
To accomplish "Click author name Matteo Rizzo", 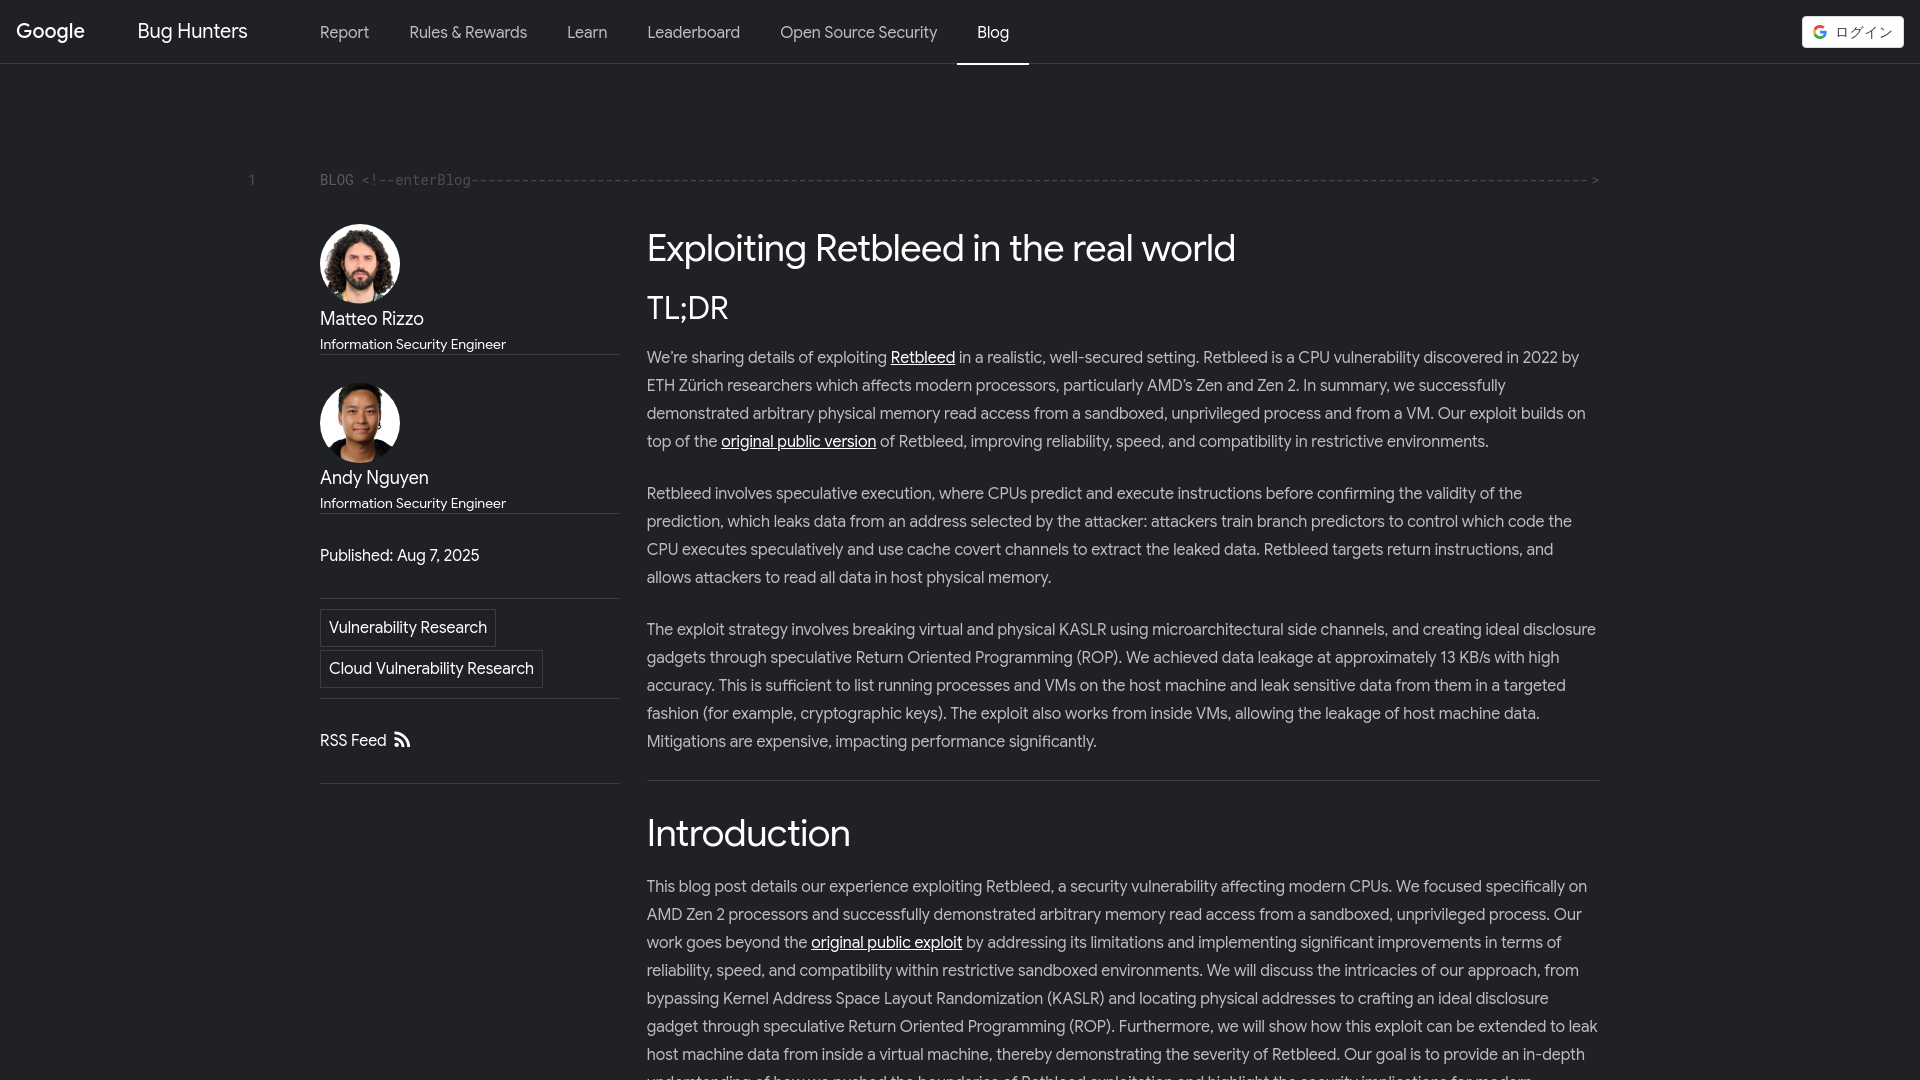I will [x=372, y=319].
